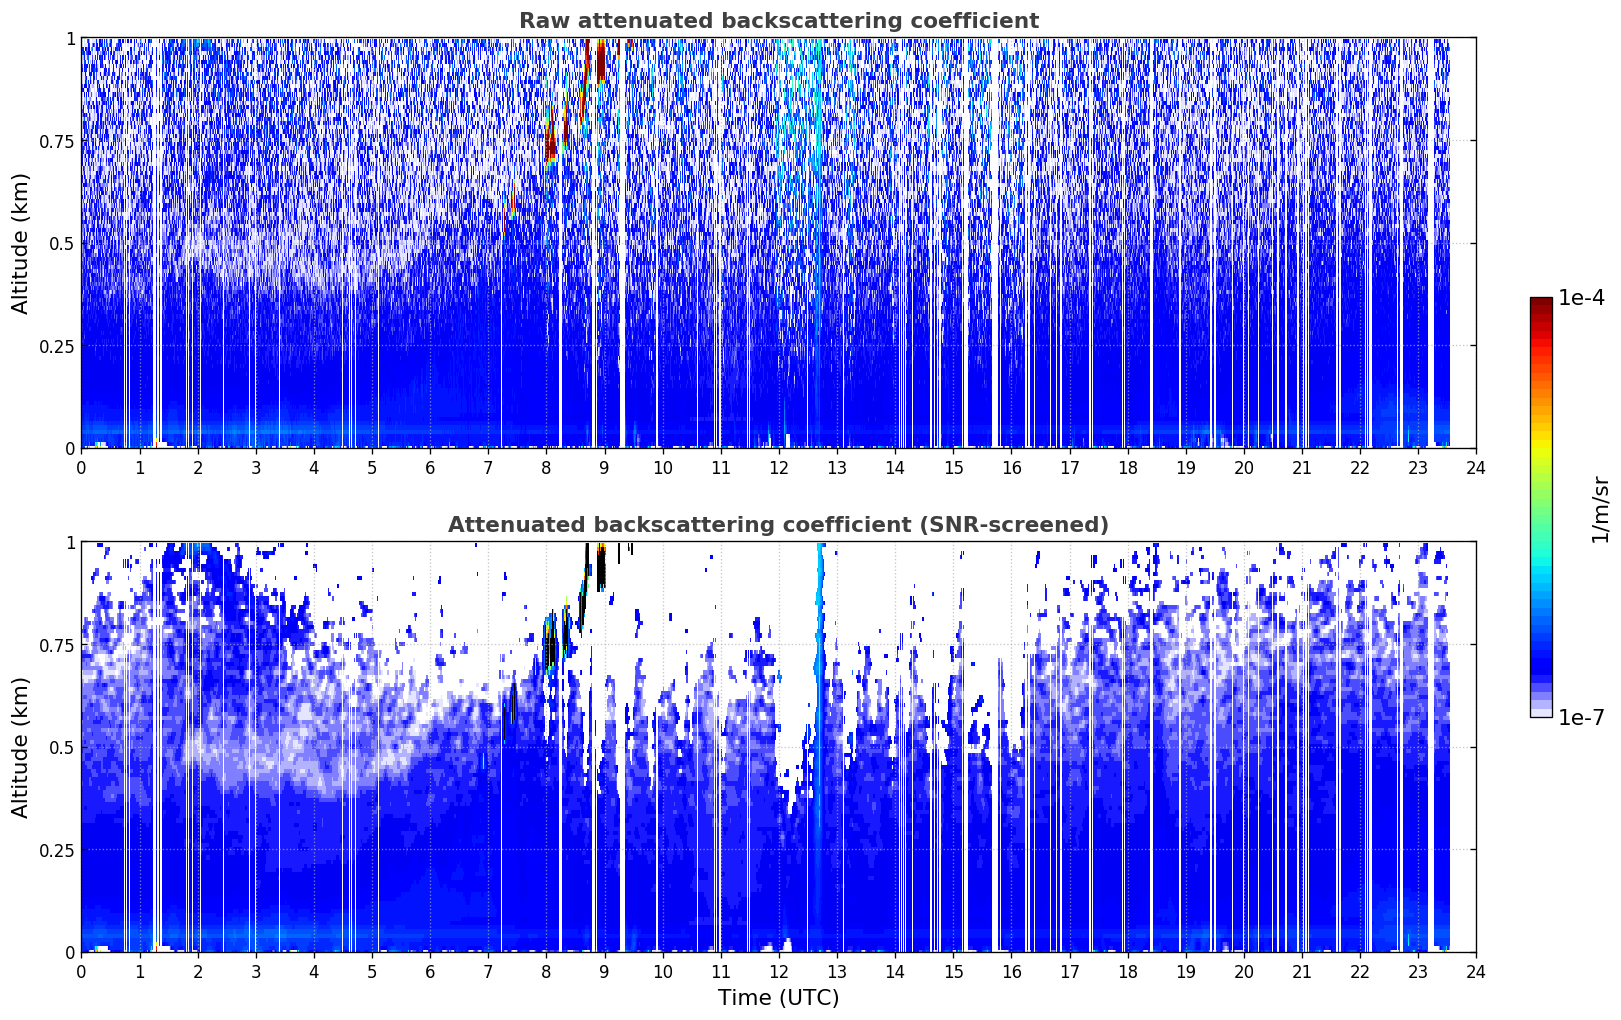This screenshot has height=1020, width=1621.
Task: Click the 18 hour tick on upper plot
Action: (1127, 467)
